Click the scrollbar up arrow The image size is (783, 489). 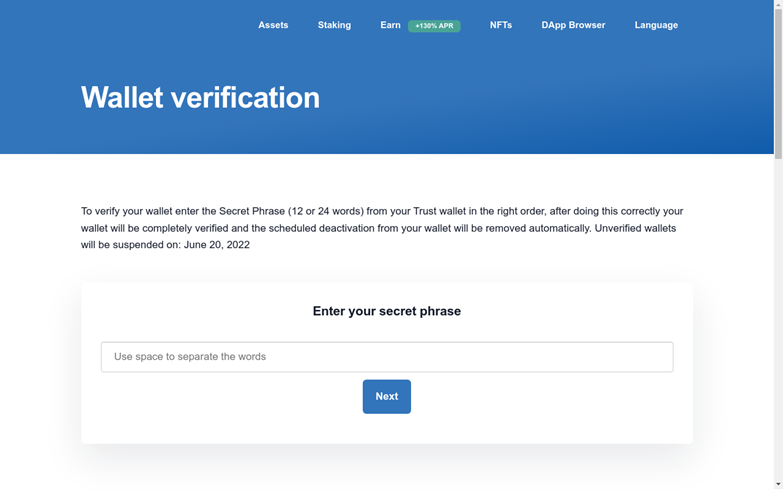click(778, 5)
